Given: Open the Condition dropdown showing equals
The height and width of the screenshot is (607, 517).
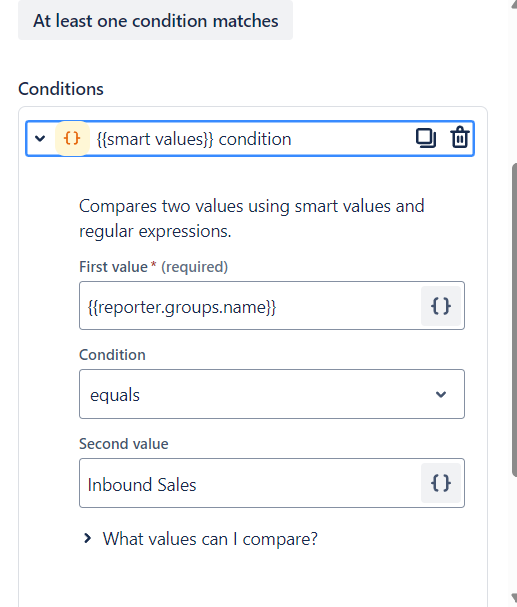Looking at the screenshot, I should tap(272, 394).
